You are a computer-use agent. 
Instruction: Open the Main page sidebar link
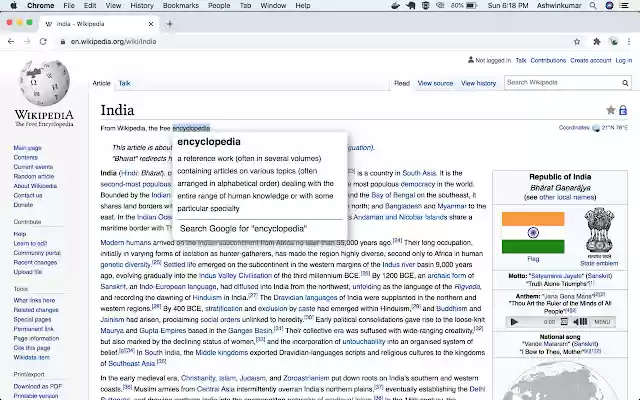27,148
